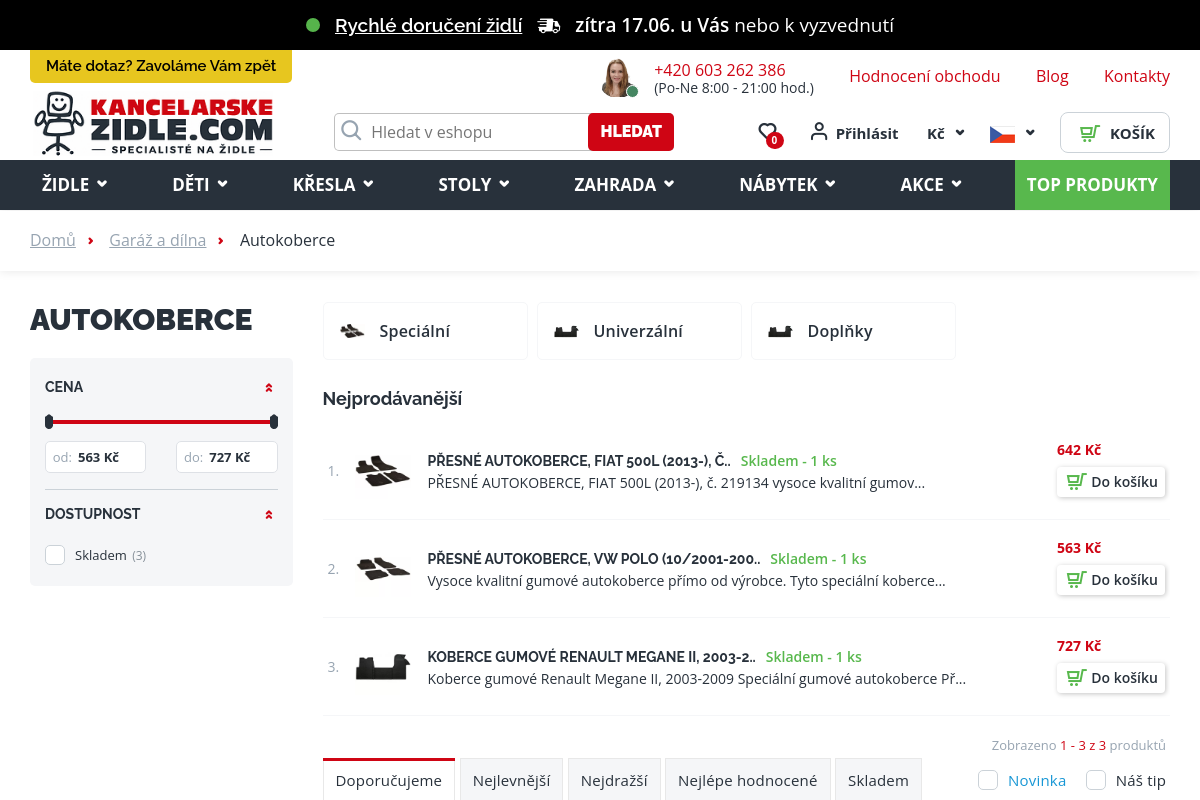Tick the Skladem availability checkbox
Screen dimensions: 1200x800
click(x=55, y=555)
